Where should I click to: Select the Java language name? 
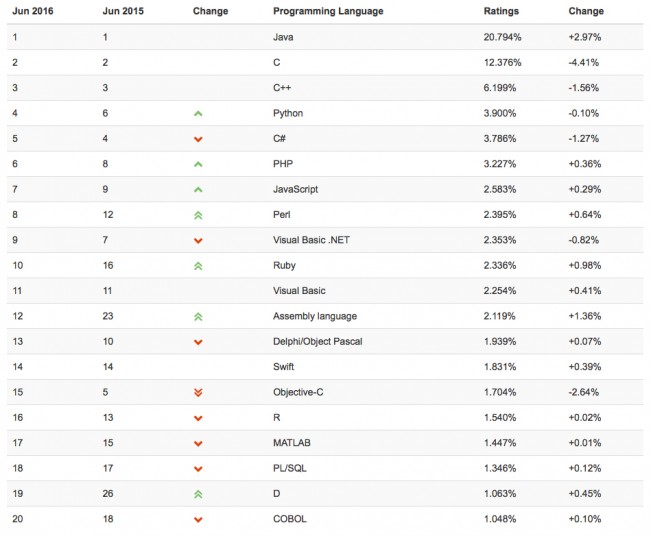[x=283, y=37]
